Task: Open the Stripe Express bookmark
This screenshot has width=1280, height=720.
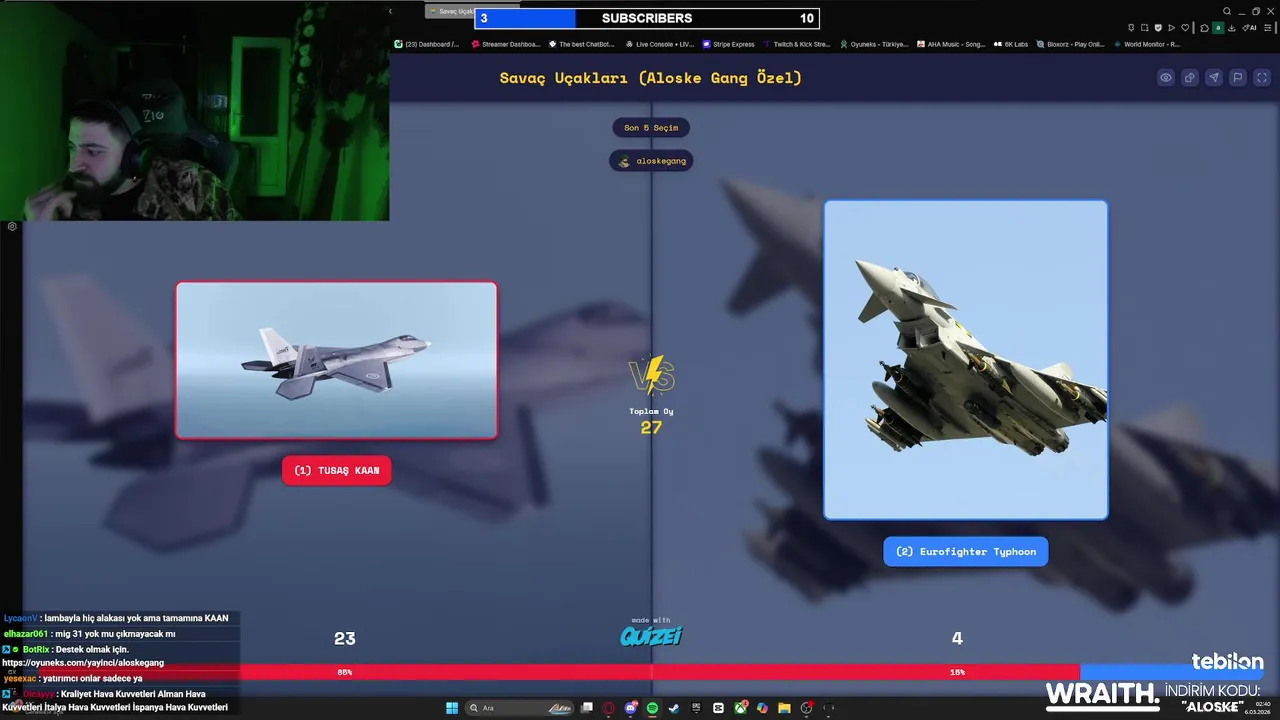Action: point(729,44)
